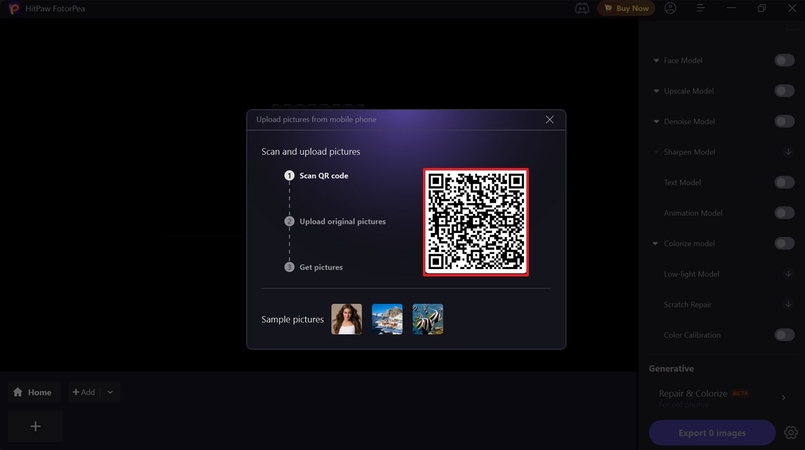The image size is (805, 450).
Task: Choose the woman portrait sample picture
Action: tap(347, 319)
